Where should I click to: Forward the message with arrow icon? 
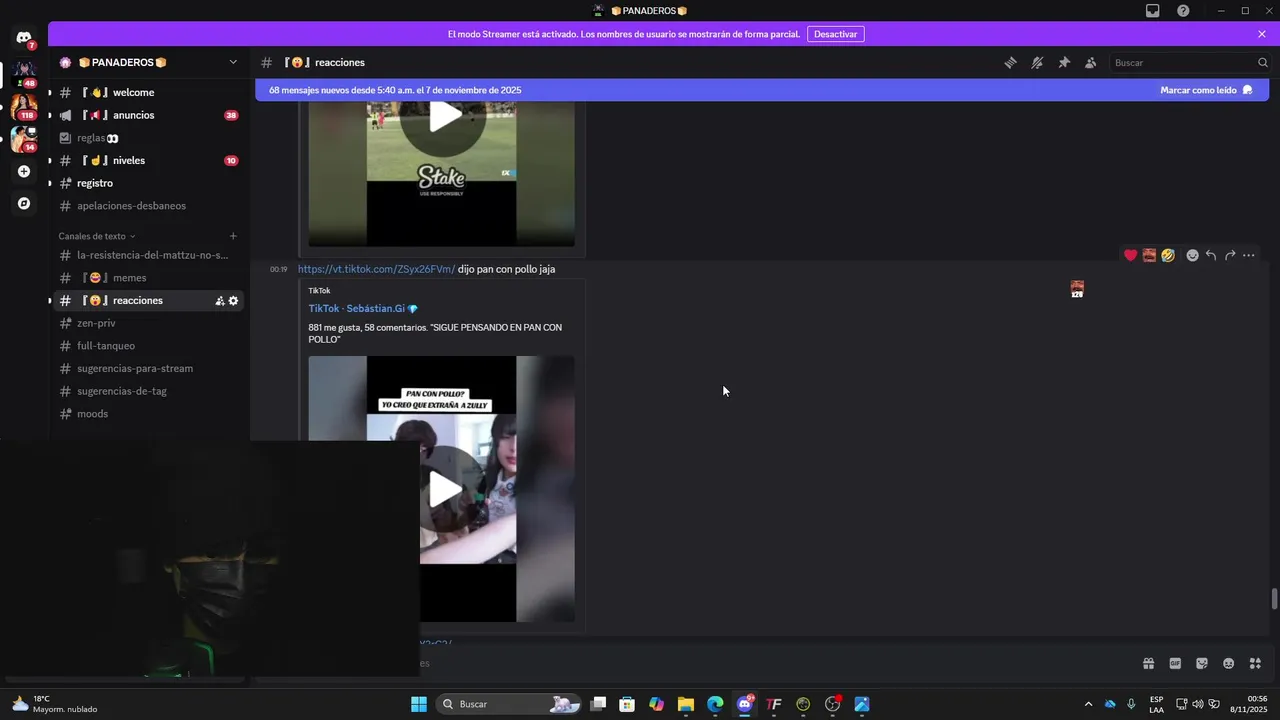click(x=1230, y=255)
